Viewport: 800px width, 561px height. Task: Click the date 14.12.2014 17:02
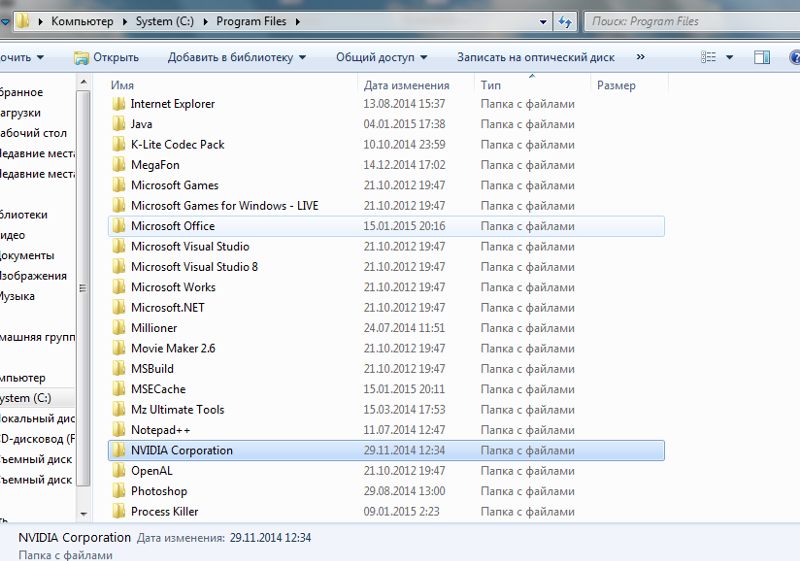[x=404, y=165]
